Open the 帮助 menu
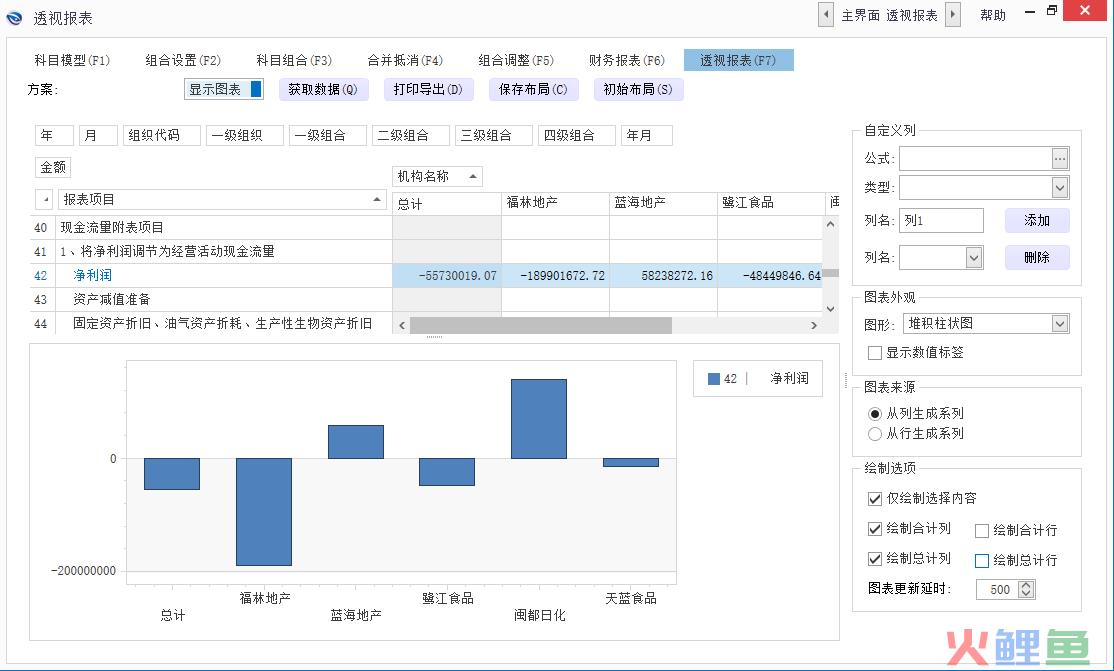The image size is (1114, 671). (x=993, y=16)
